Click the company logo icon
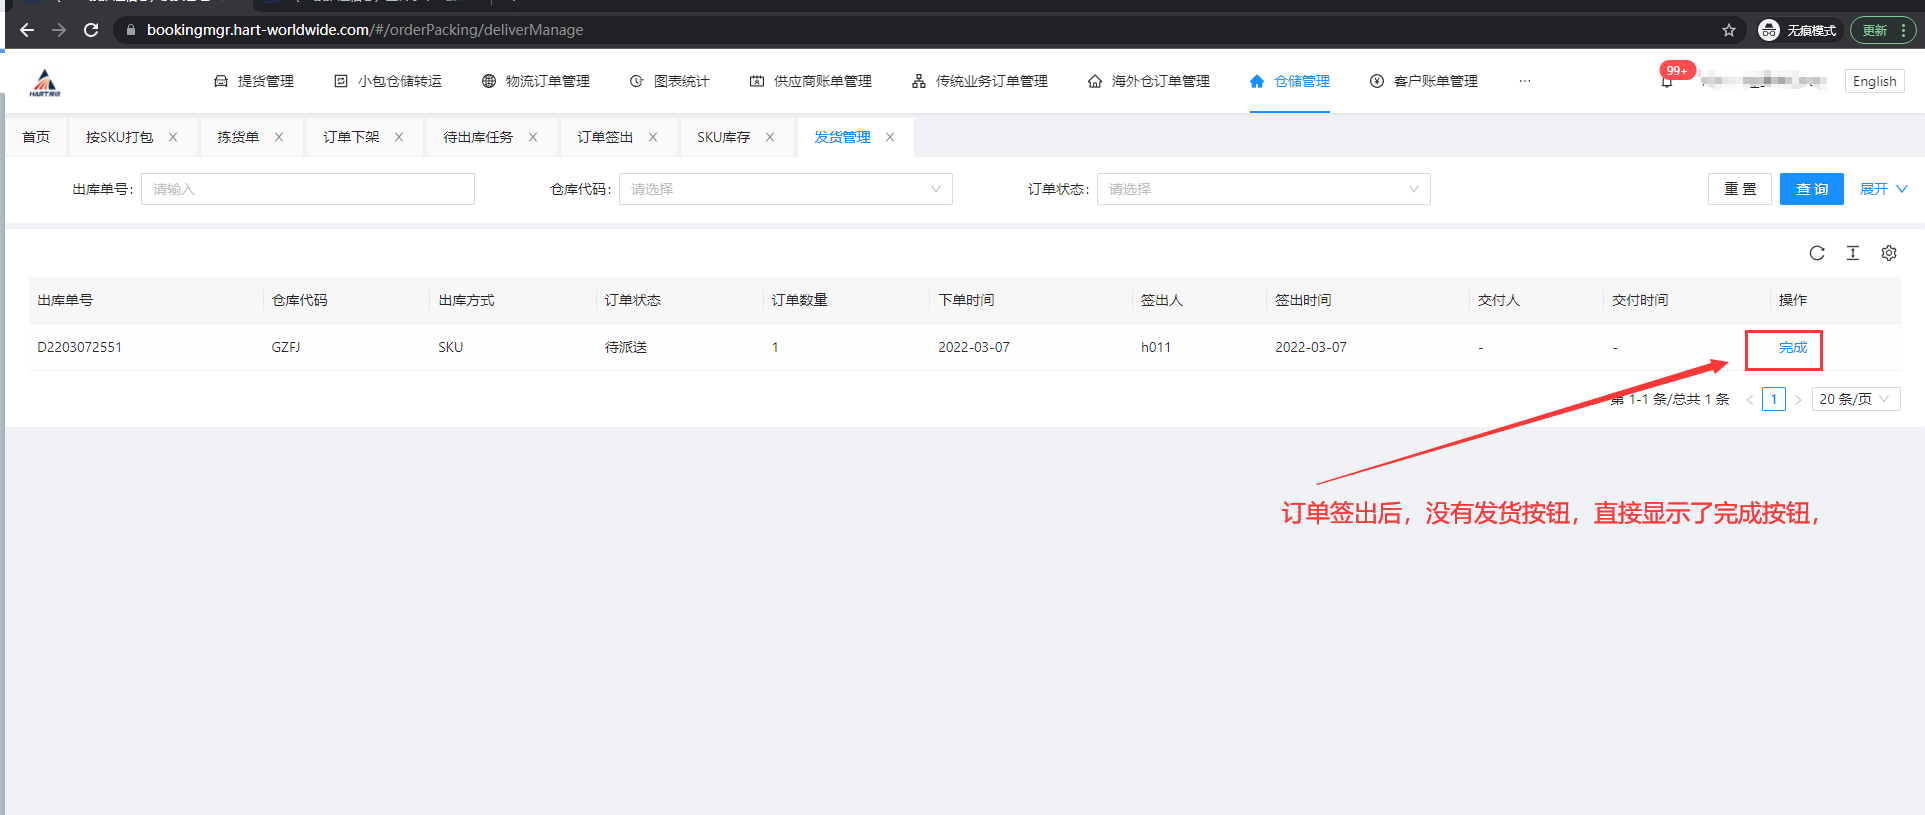This screenshot has width=1925, height=815. click(45, 82)
